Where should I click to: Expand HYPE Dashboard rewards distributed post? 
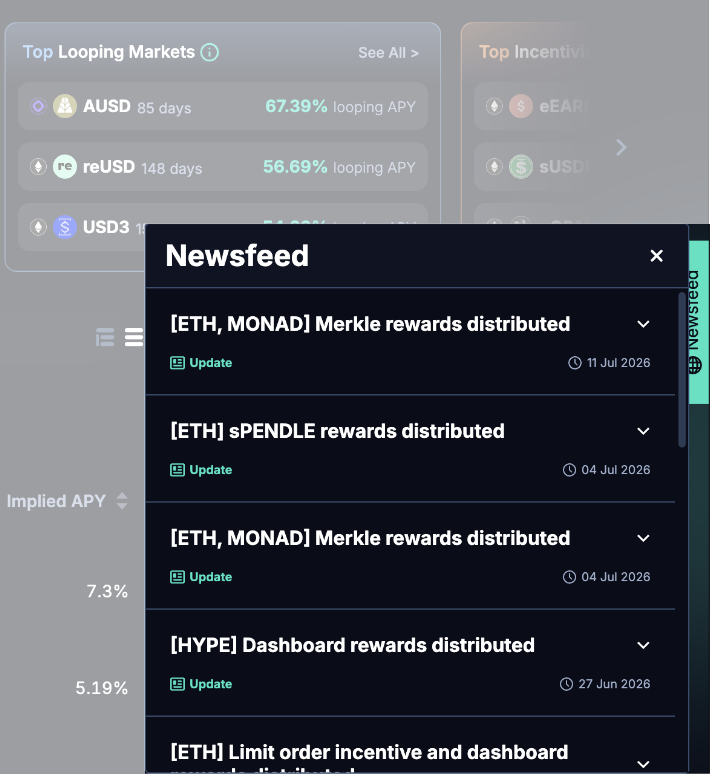[x=643, y=645]
